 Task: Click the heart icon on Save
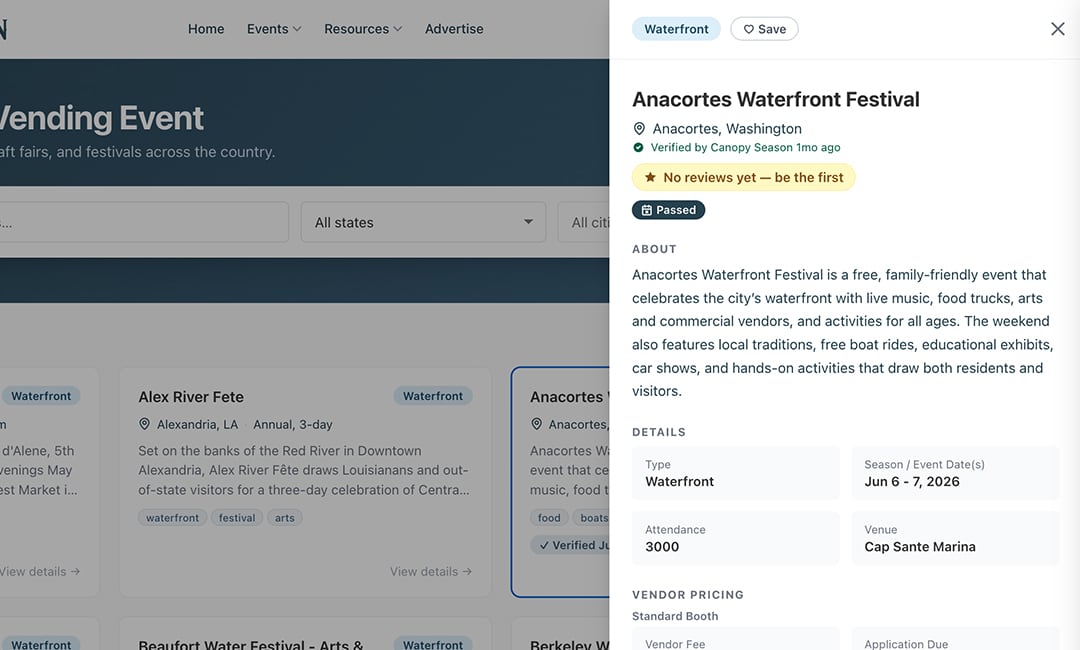coord(749,29)
